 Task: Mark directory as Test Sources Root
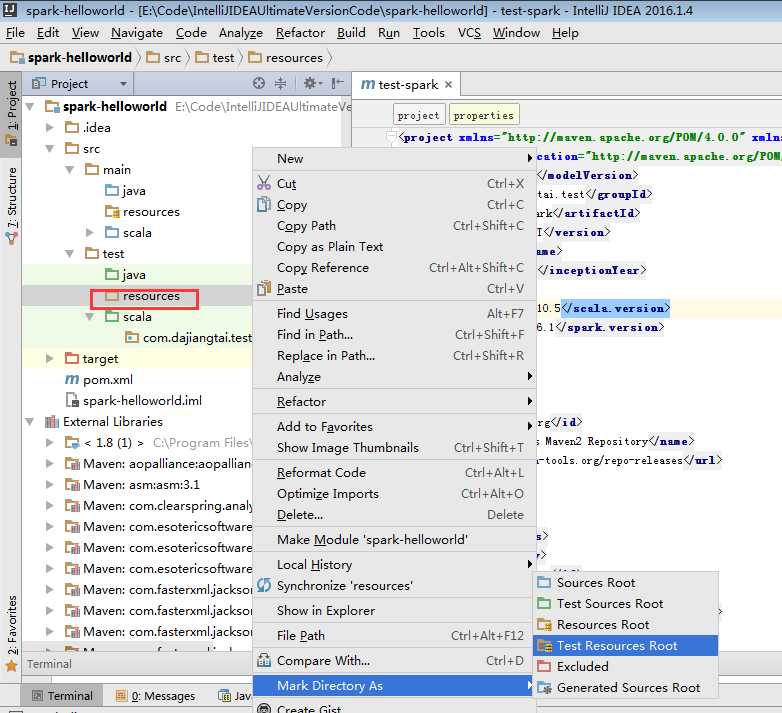(626, 603)
